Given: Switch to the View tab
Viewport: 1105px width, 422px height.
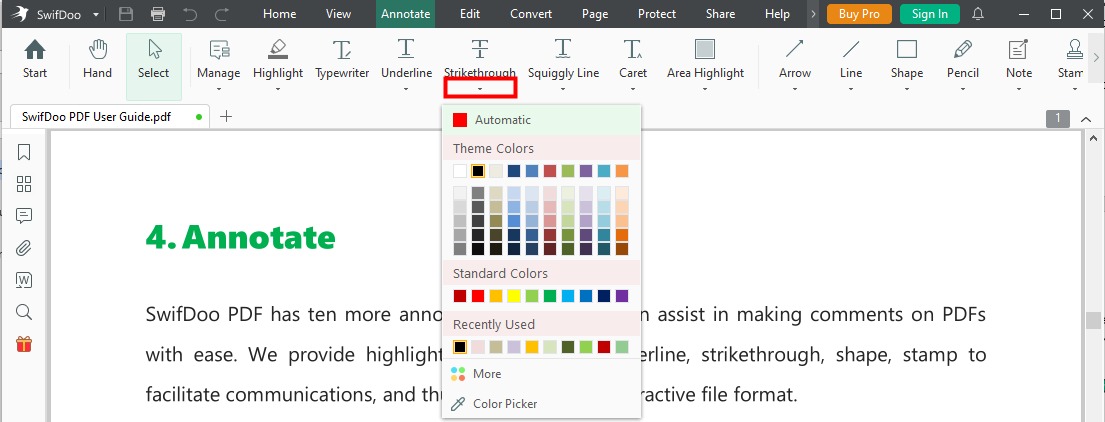Looking at the screenshot, I should pyautogui.click(x=338, y=14).
